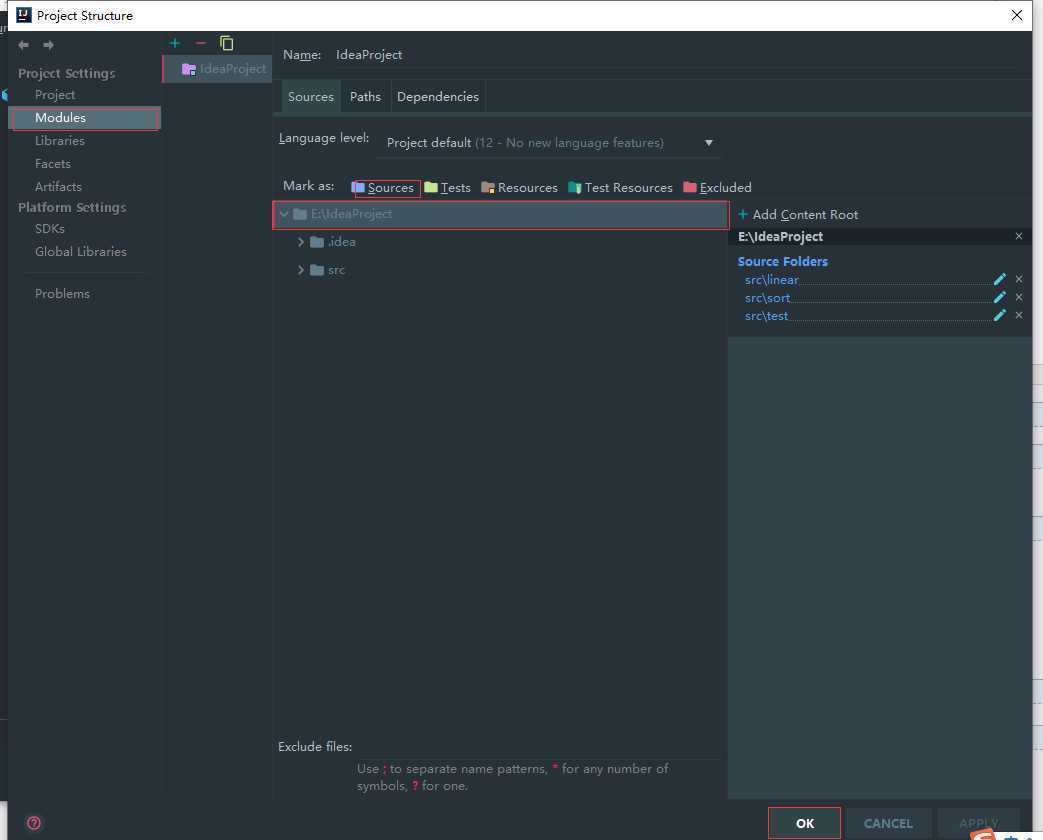The width and height of the screenshot is (1043, 840).
Task: Unmark src\test as source folder
Action: (x=1019, y=315)
